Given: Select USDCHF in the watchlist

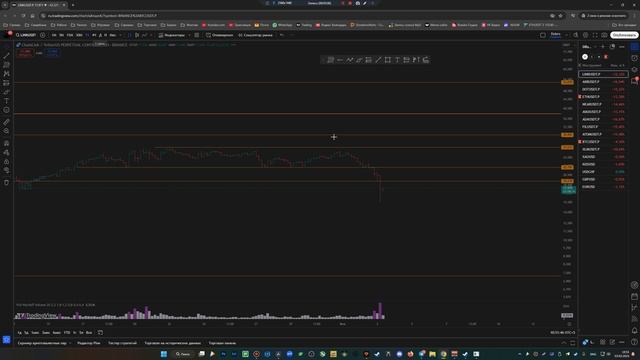Looking at the screenshot, I should pyautogui.click(x=603, y=172).
